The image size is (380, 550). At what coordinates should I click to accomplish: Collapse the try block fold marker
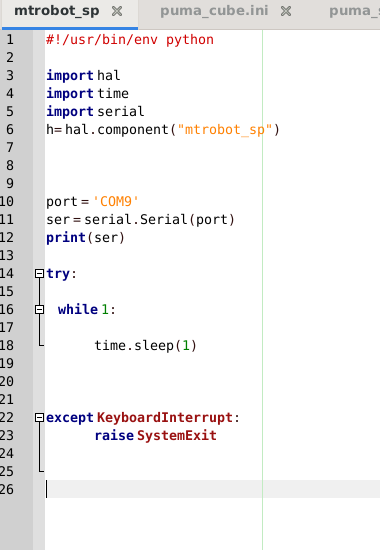coord(39,274)
